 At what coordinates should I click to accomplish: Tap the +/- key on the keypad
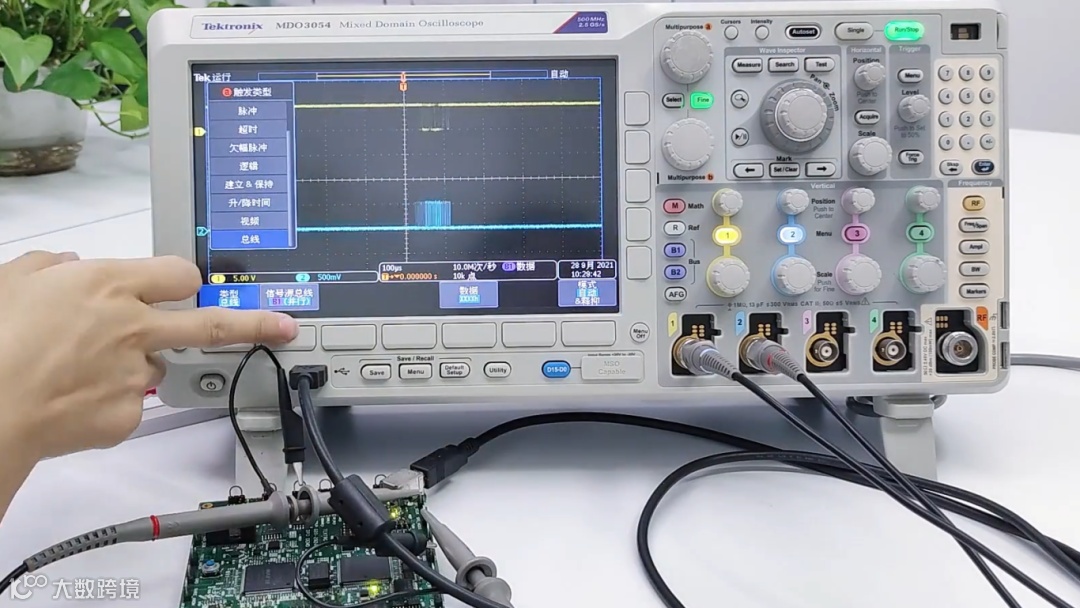(988, 143)
